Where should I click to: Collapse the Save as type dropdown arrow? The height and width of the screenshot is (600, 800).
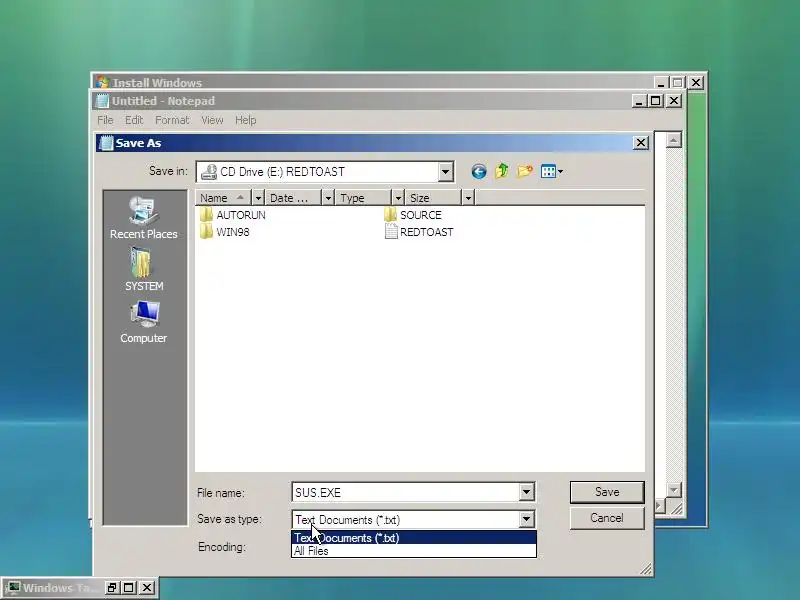tap(526, 519)
